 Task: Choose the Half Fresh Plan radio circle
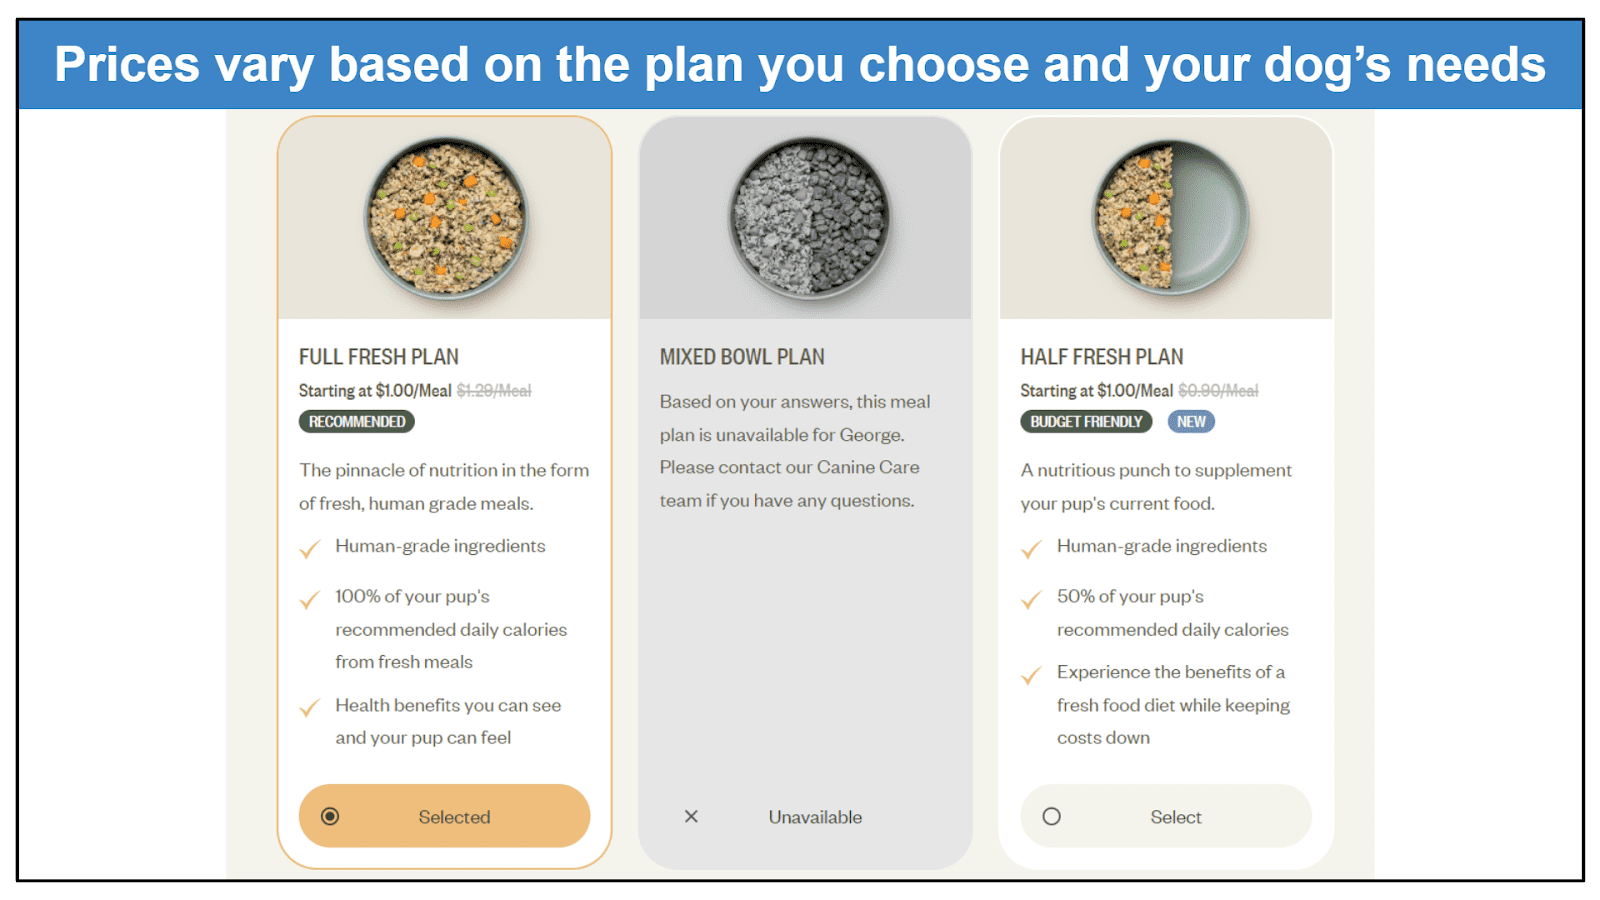1051,816
